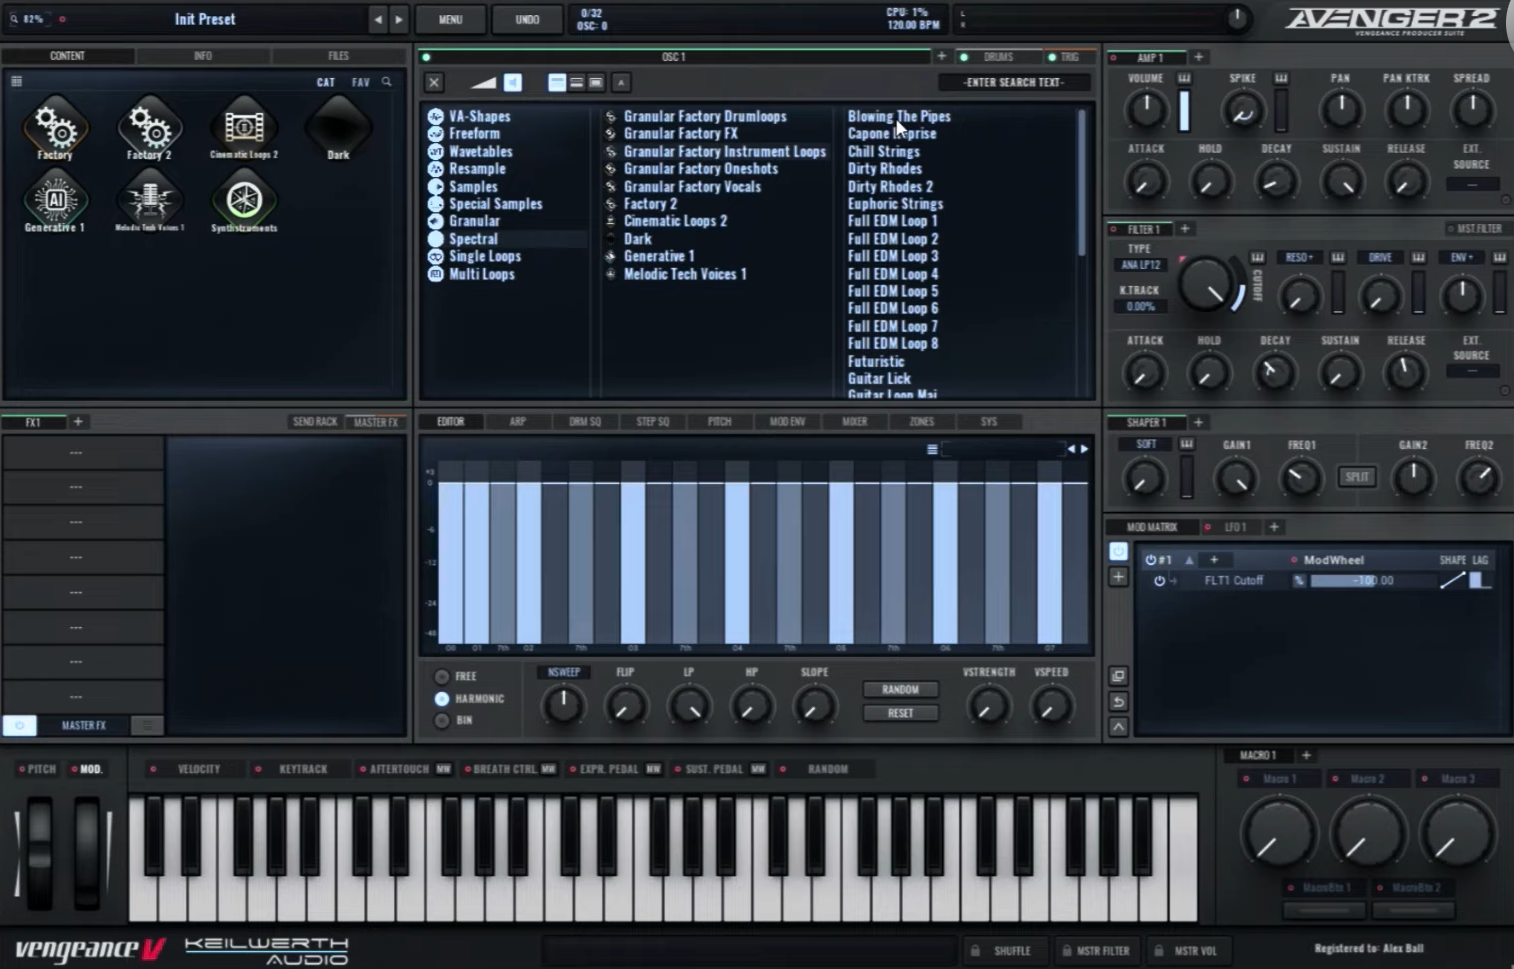Toggle power for mod slot #1
1514x969 pixels.
1150,560
